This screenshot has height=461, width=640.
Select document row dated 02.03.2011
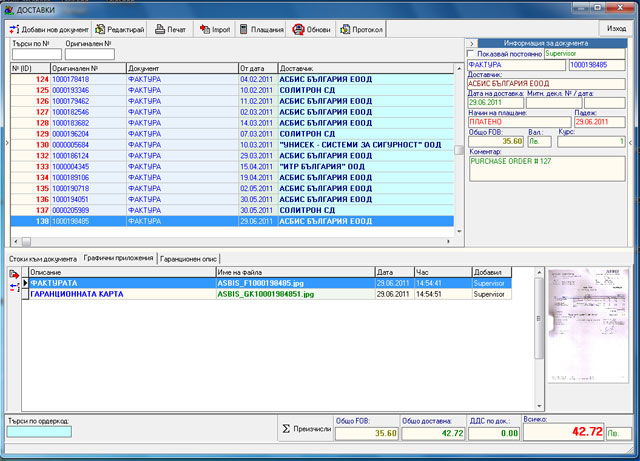coord(232,112)
